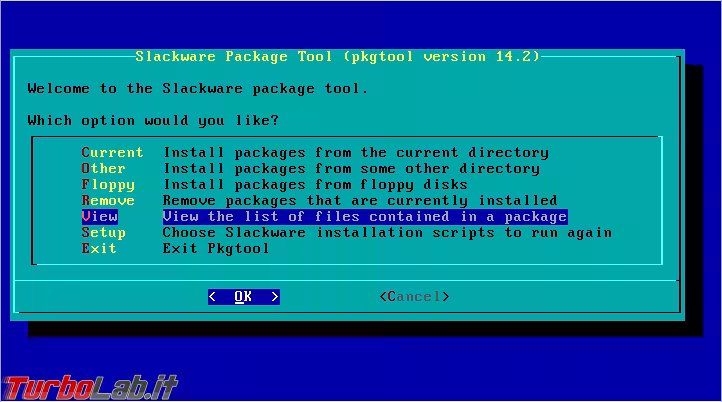Choose the Remove packages option
Image resolution: width=722 pixels, height=402 pixels.
coord(108,201)
